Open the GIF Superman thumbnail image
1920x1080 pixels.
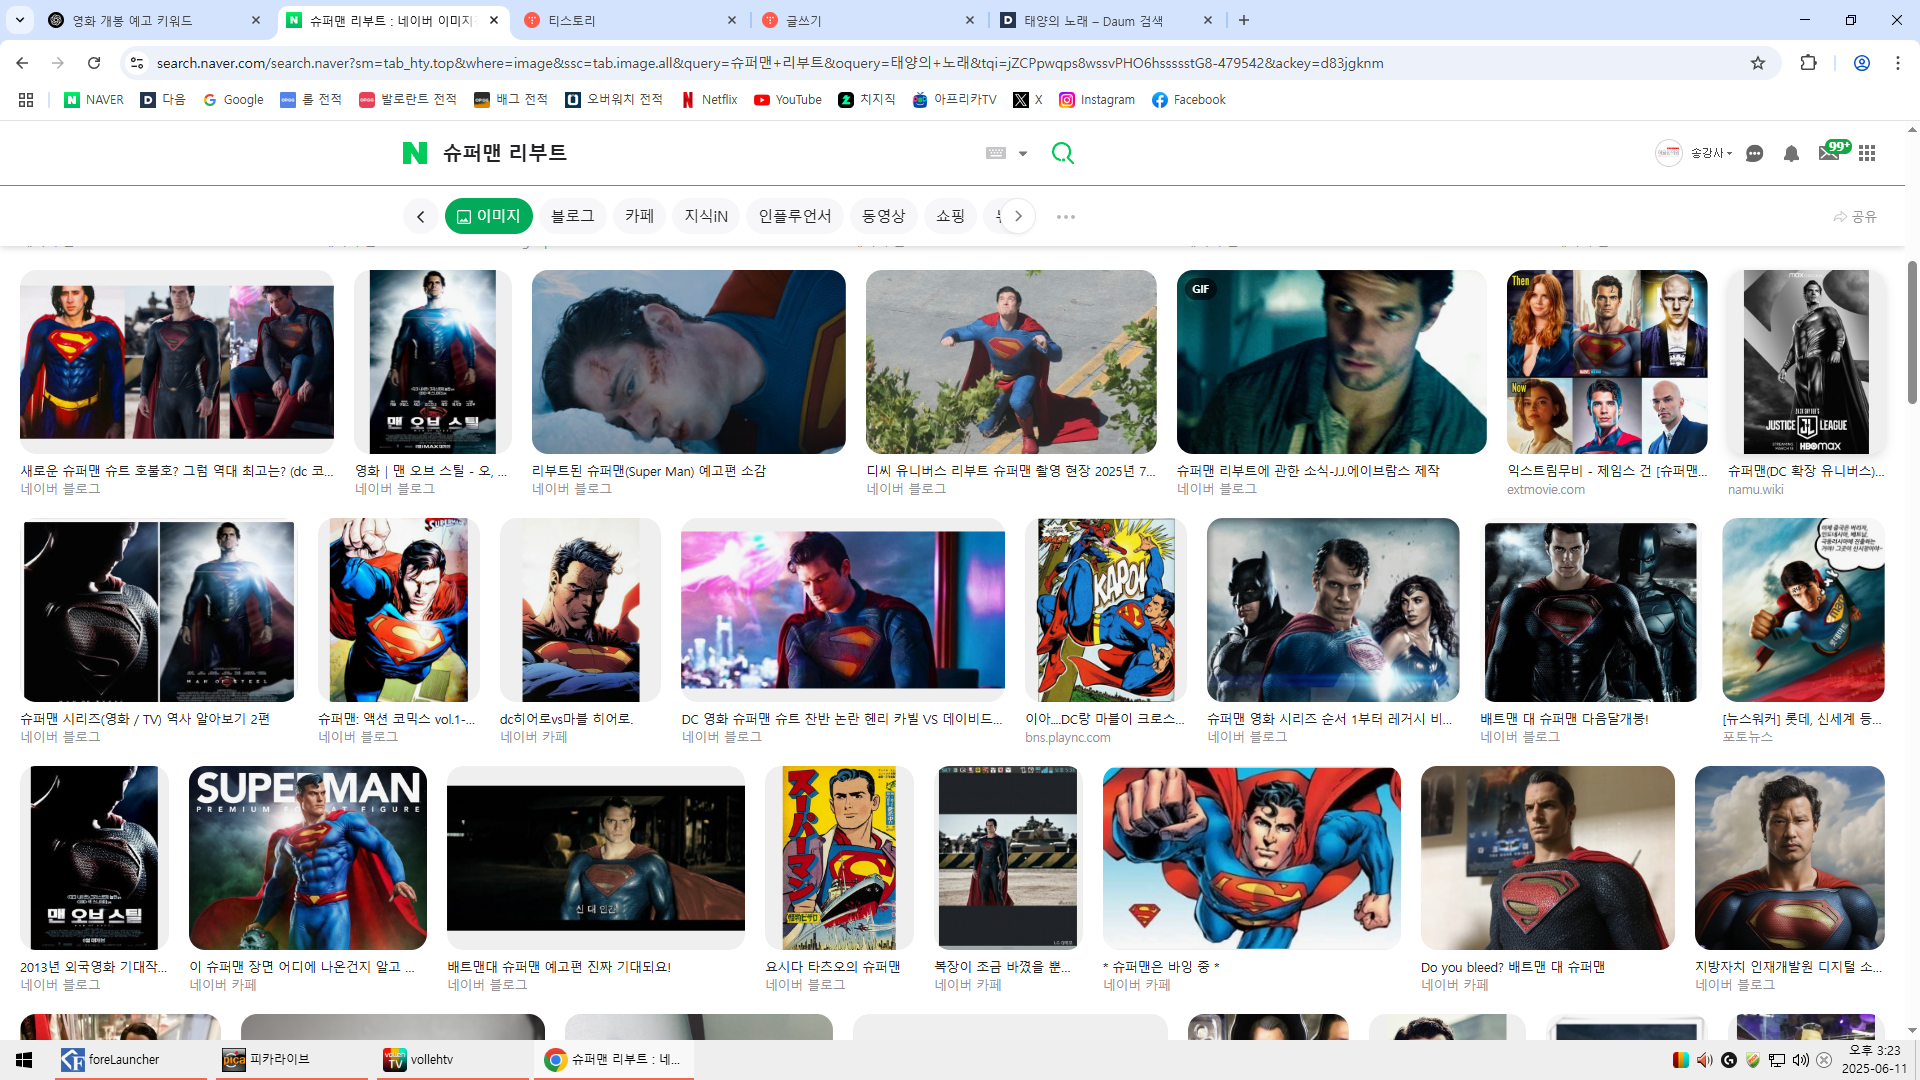(x=1331, y=362)
